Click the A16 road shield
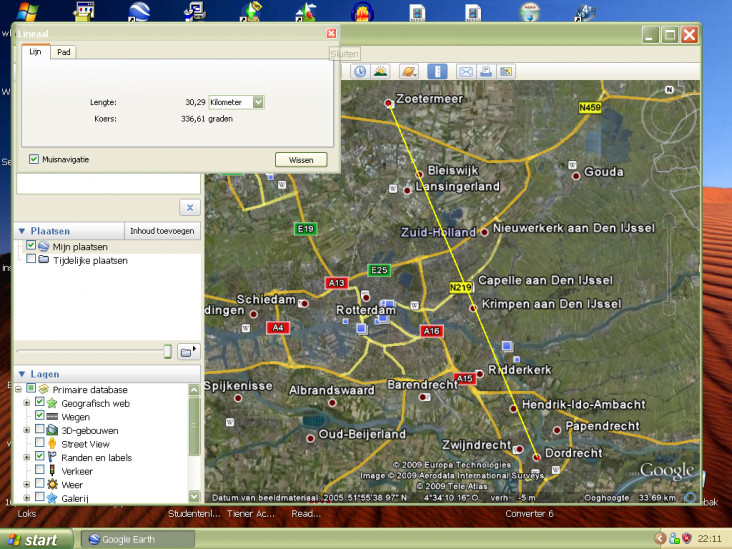Screen dimensions: 732x549 431,331
